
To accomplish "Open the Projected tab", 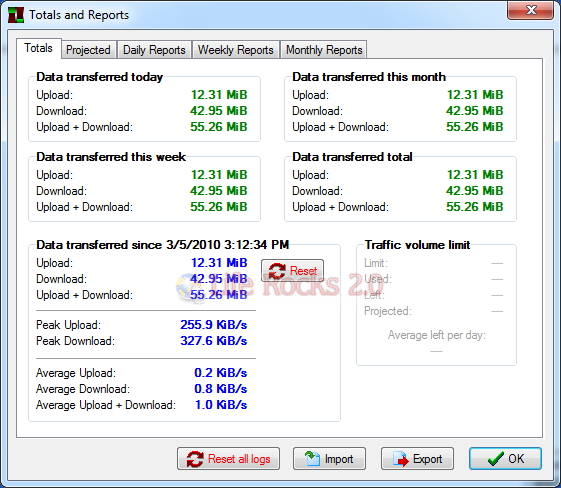I will click(88, 50).
